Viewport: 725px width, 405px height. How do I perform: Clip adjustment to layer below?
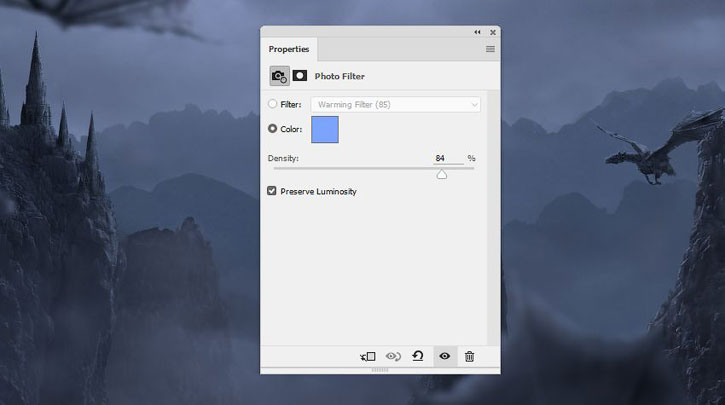[368, 356]
